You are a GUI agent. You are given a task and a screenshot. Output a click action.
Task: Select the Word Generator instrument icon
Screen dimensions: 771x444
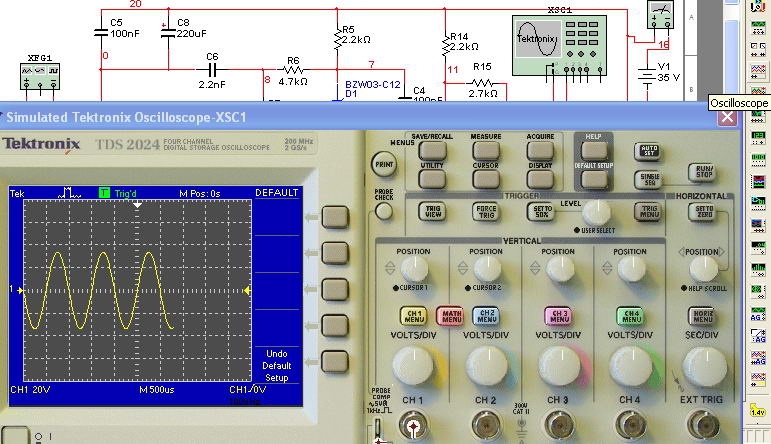pyautogui.click(x=758, y=159)
